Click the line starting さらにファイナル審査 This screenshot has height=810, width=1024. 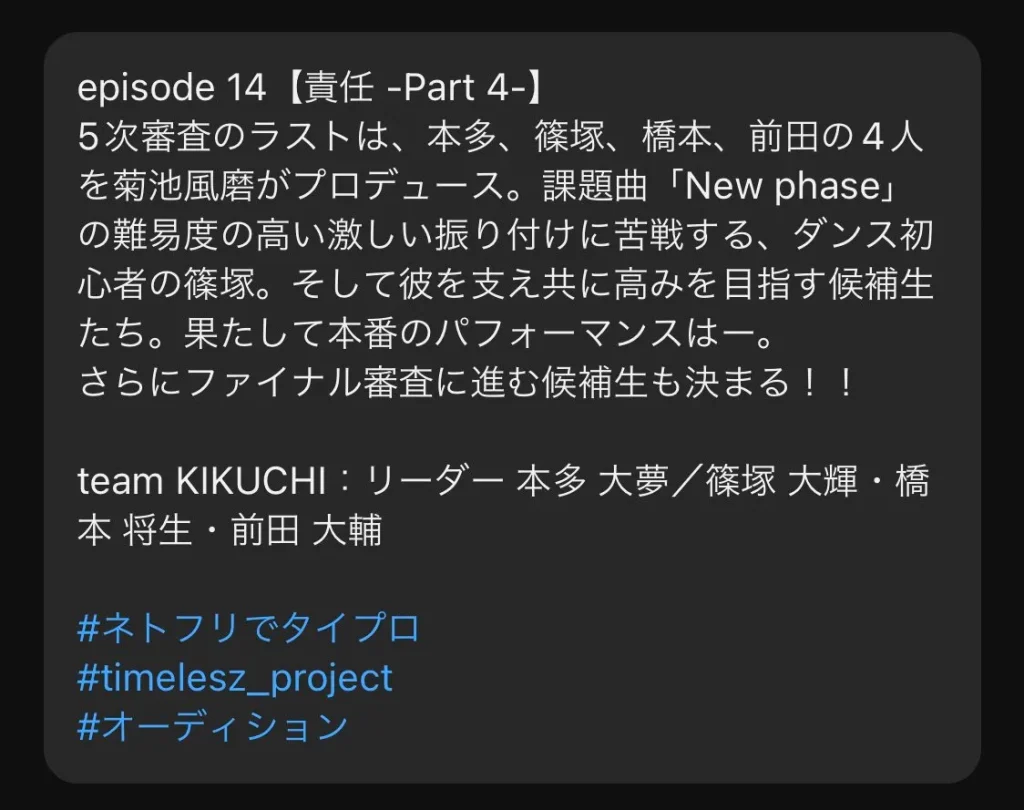(x=466, y=383)
